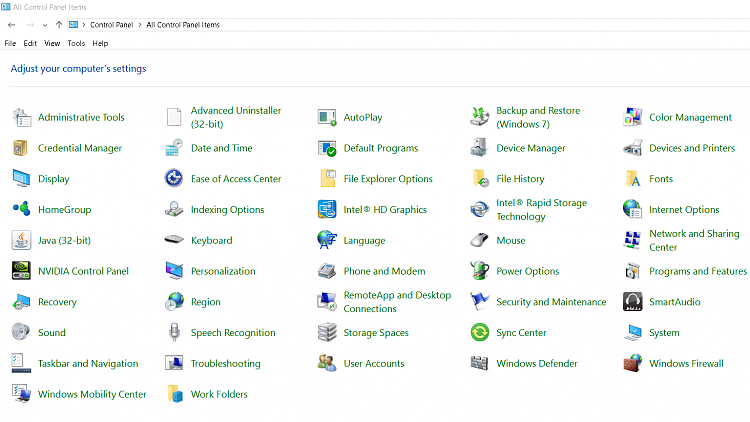Click the Device Manager icon
The image size is (750, 422).
[479, 148]
